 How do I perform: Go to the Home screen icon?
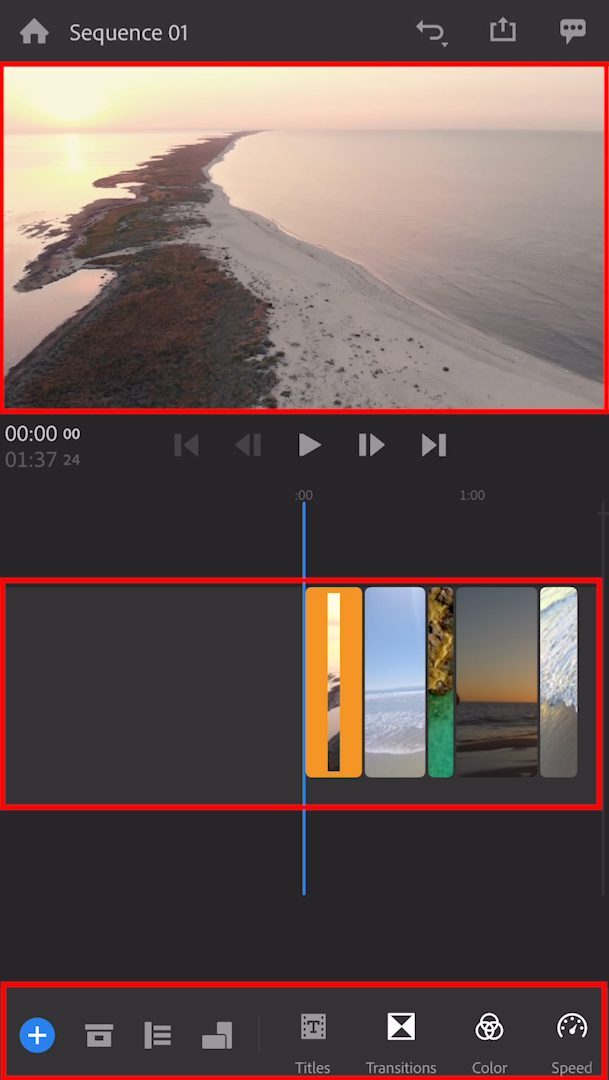(x=34, y=32)
